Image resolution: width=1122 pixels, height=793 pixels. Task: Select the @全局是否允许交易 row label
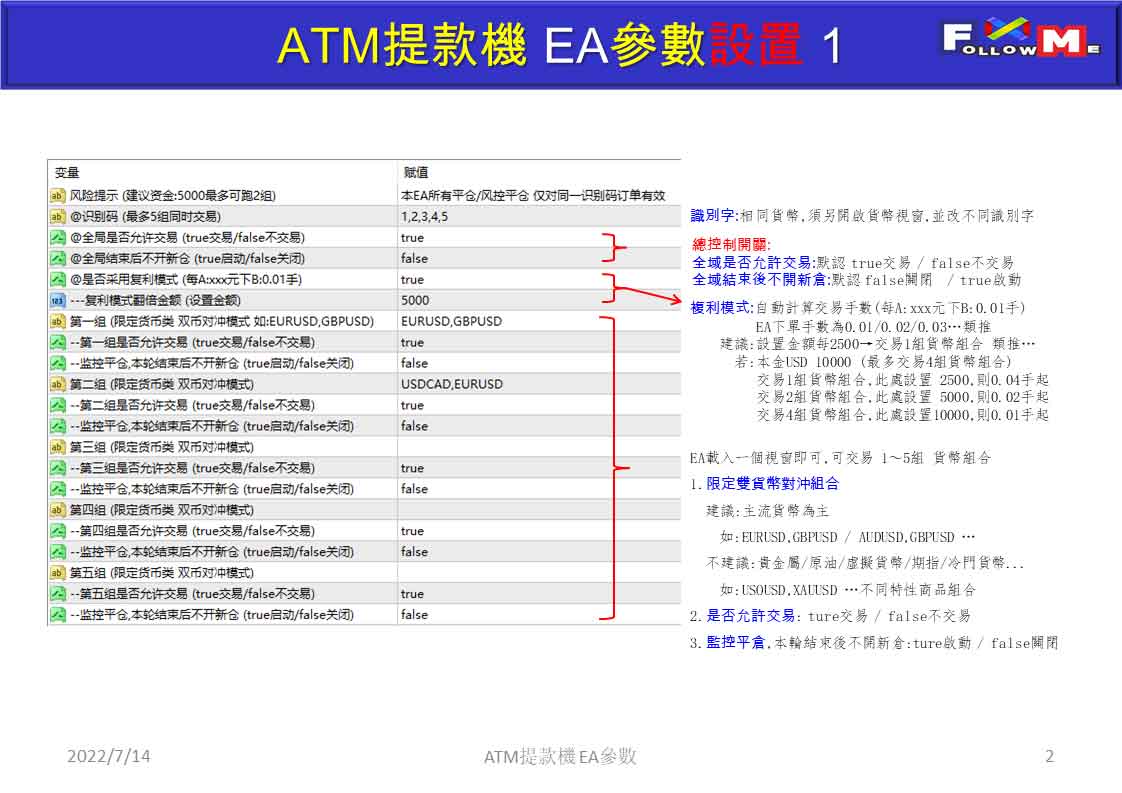click(187, 237)
